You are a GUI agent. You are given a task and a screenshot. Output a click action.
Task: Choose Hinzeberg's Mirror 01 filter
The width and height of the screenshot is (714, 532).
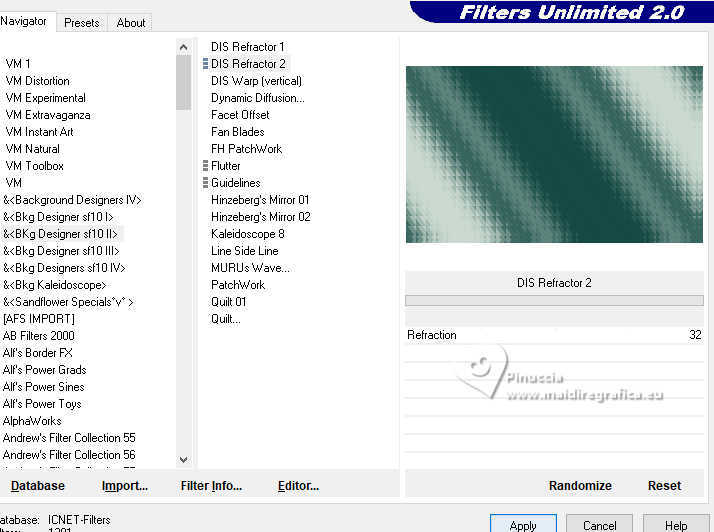coord(260,200)
